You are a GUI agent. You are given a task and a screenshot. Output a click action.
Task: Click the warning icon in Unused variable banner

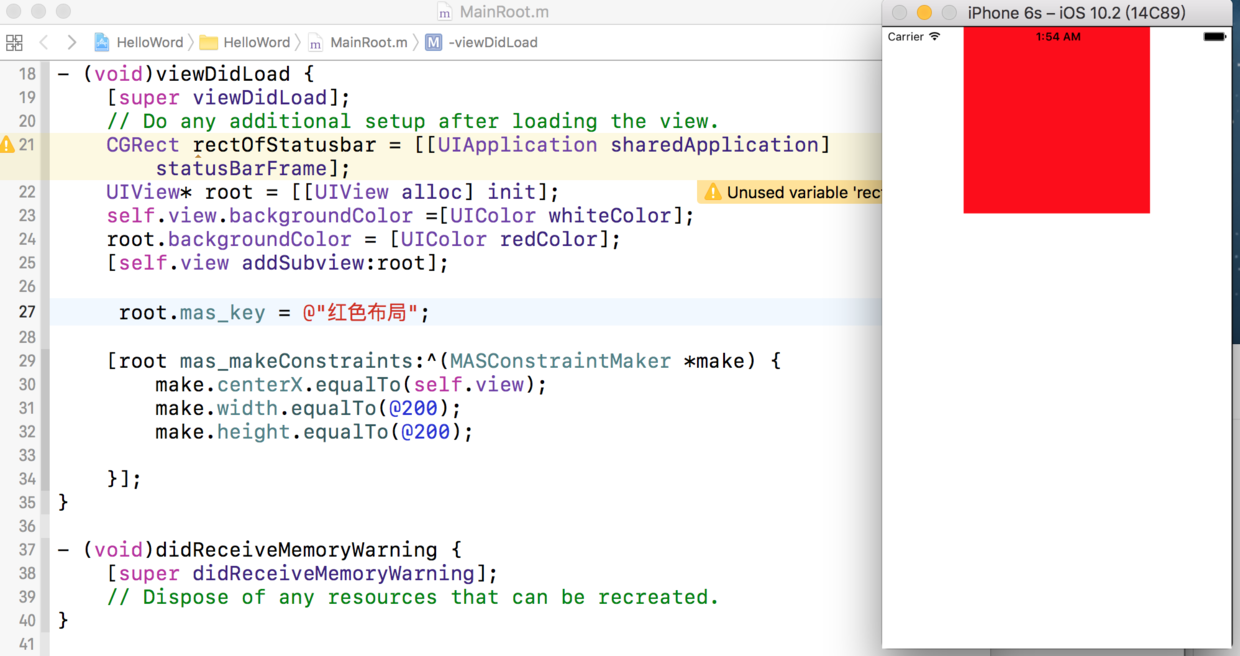[713, 192]
